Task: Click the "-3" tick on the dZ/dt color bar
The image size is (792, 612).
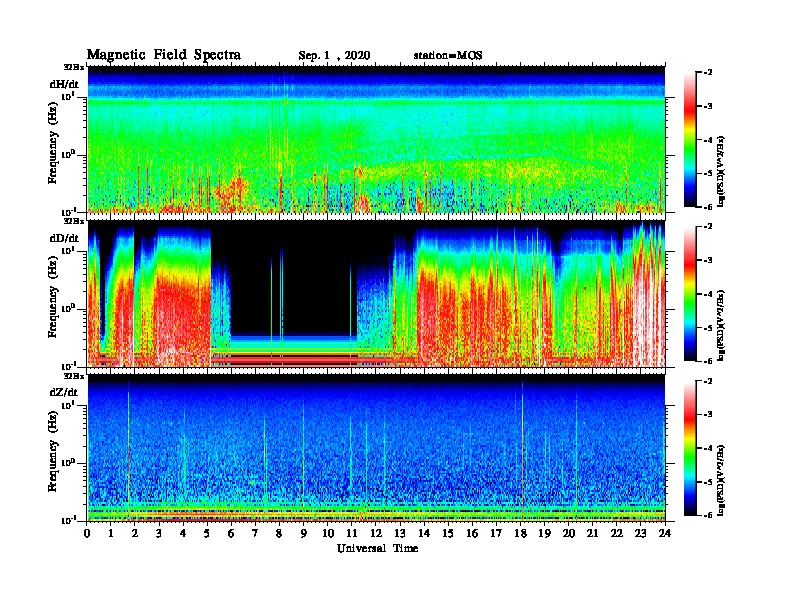Action: click(708, 415)
